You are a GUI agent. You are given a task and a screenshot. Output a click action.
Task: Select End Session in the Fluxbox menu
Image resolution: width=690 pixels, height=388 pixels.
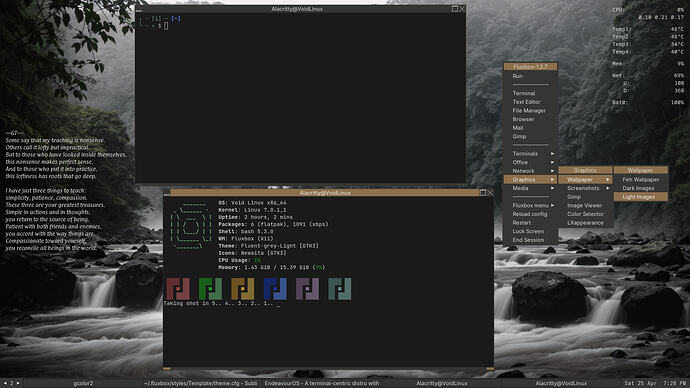click(x=530, y=240)
